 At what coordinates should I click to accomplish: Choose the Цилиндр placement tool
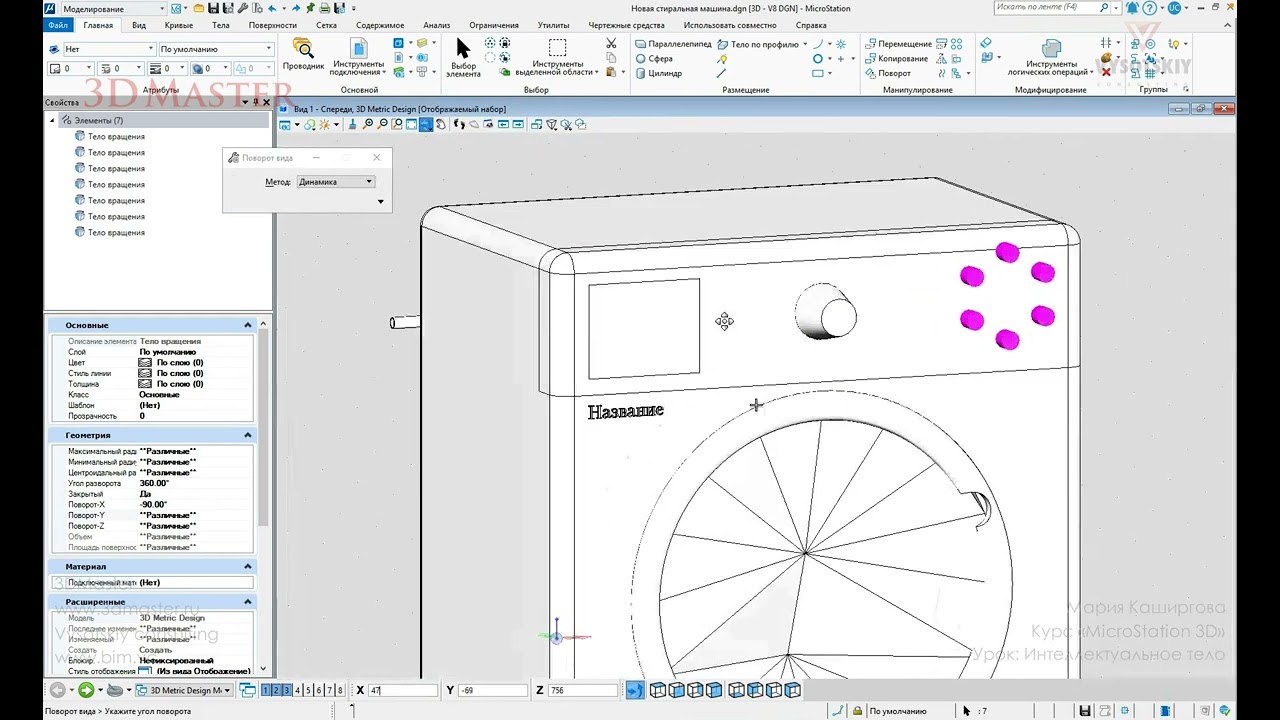click(664, 73)
